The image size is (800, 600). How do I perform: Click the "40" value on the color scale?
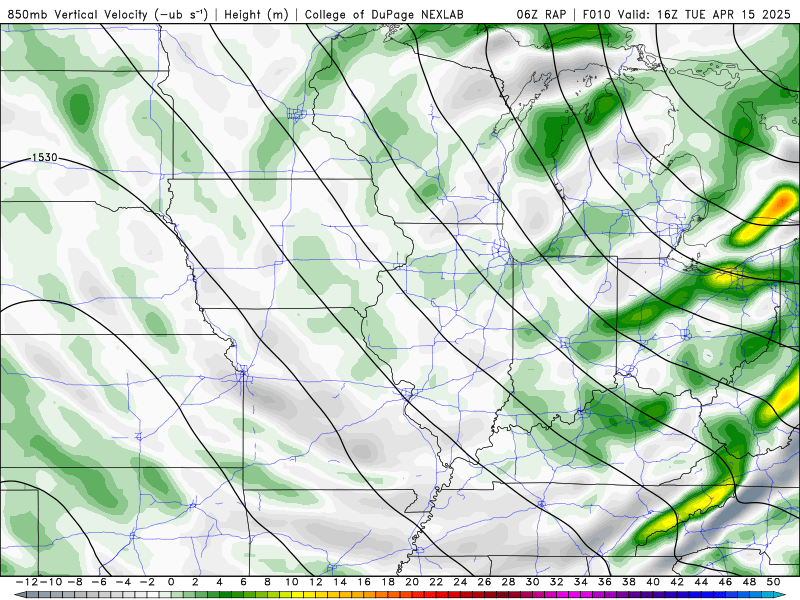pyautogui.click(x=653, y=582)
